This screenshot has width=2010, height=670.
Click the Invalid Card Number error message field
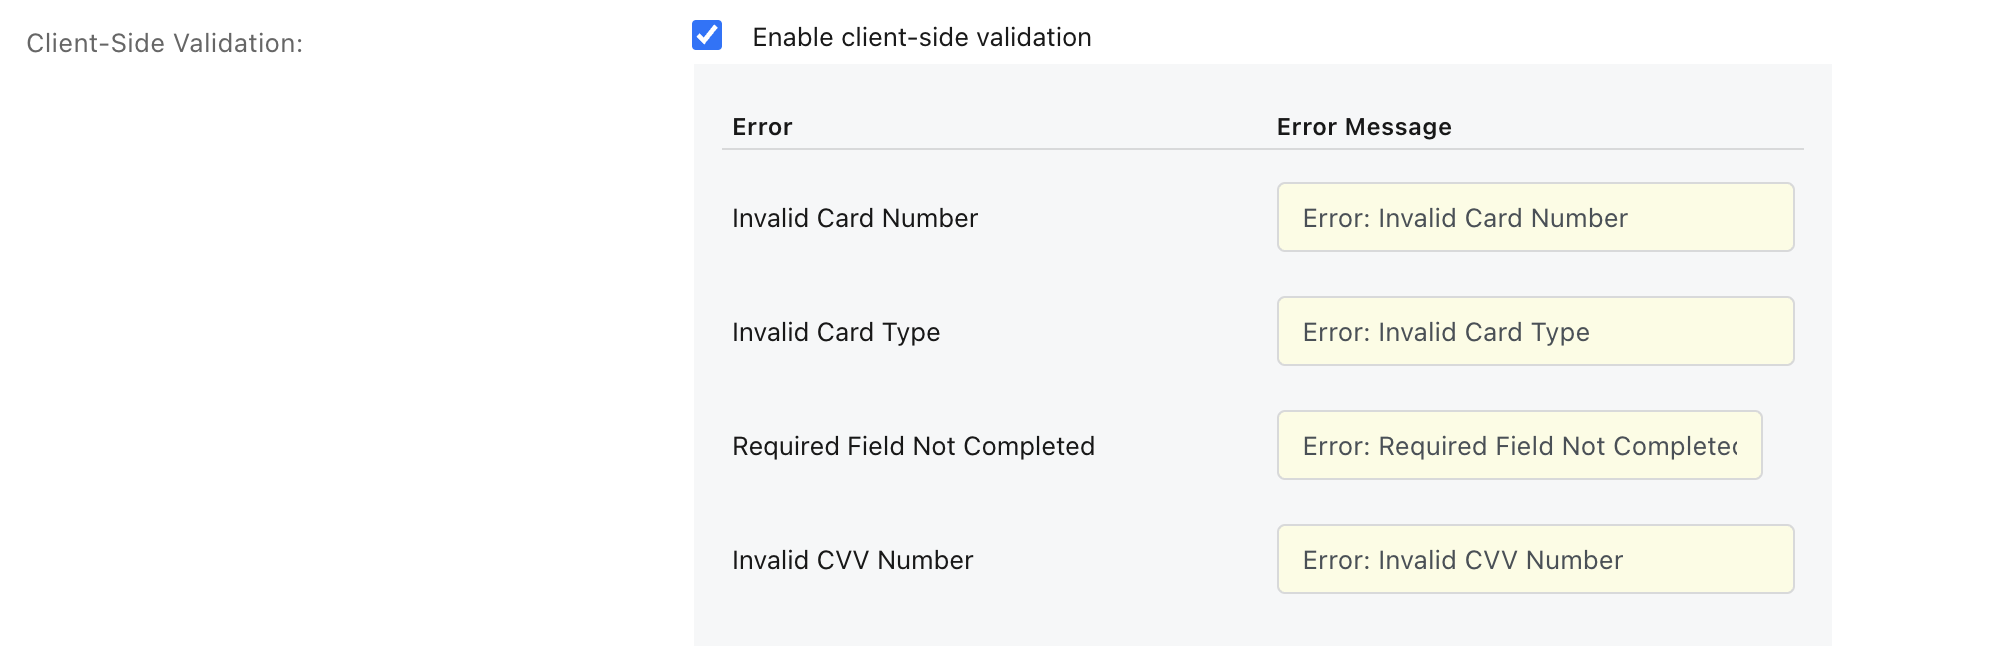(1535, 218)
